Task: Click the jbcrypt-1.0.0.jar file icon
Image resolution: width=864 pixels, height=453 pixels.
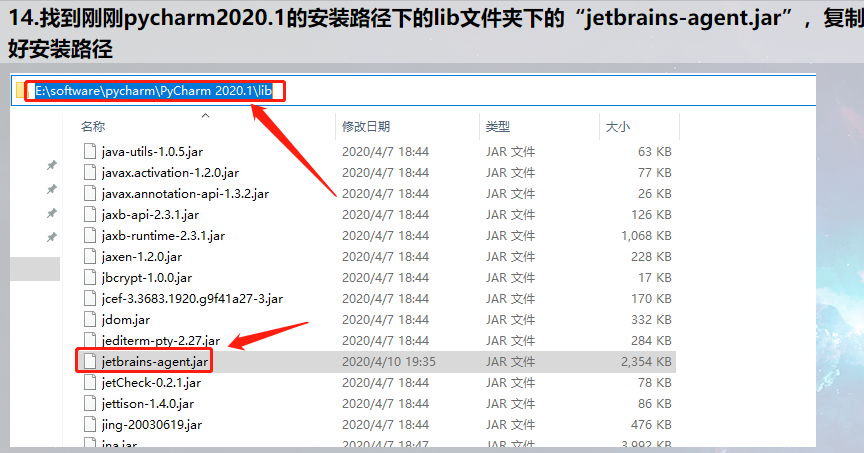Action: [x=90, y=277]
